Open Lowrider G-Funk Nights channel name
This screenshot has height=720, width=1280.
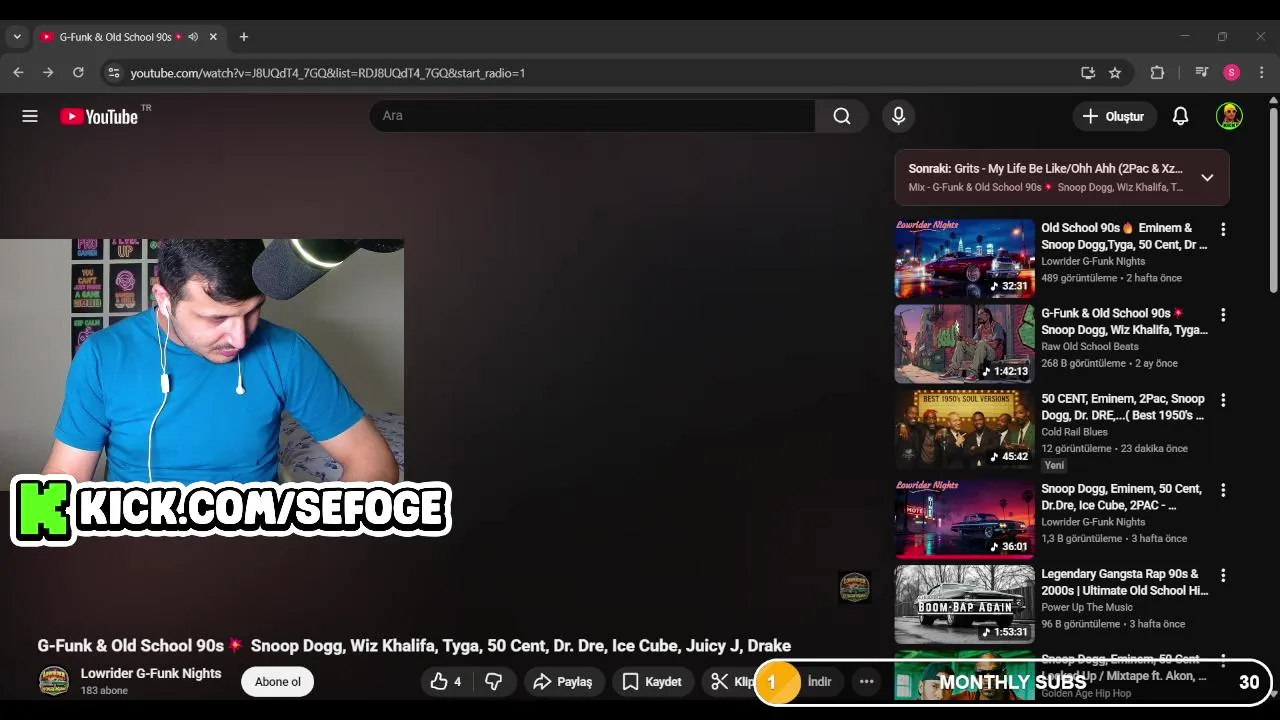coord(151,673)
